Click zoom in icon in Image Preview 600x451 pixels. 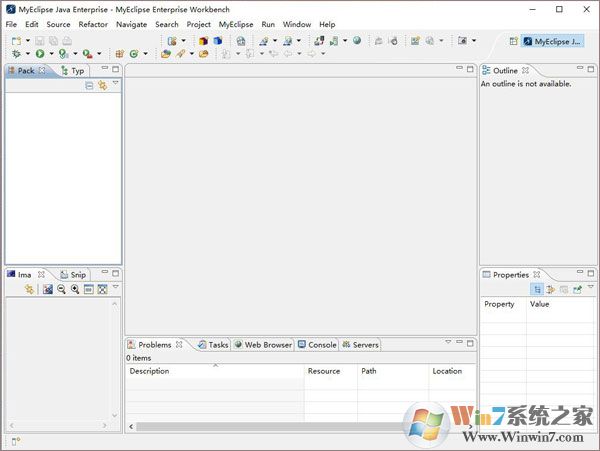(x=75, y=289)
